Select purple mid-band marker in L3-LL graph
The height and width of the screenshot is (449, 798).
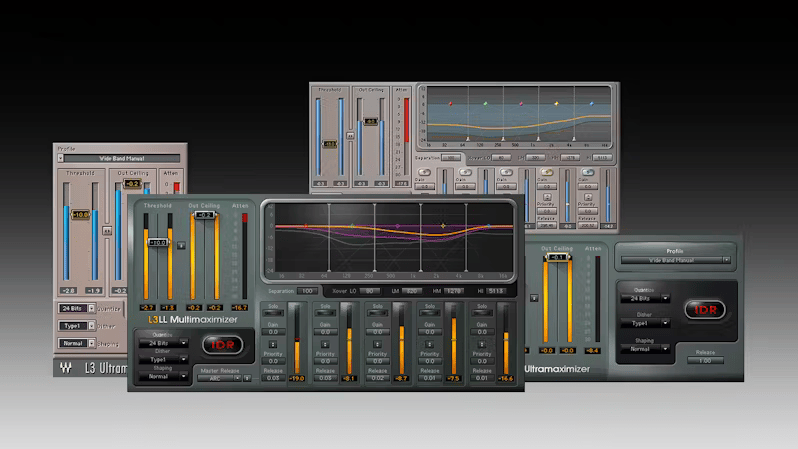click(x=397, y=226)
